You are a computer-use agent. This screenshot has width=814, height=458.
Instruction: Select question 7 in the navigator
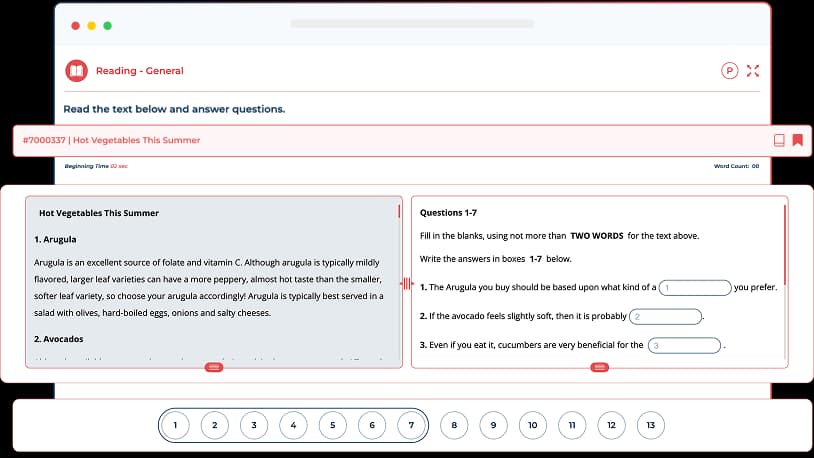point(411,425)
